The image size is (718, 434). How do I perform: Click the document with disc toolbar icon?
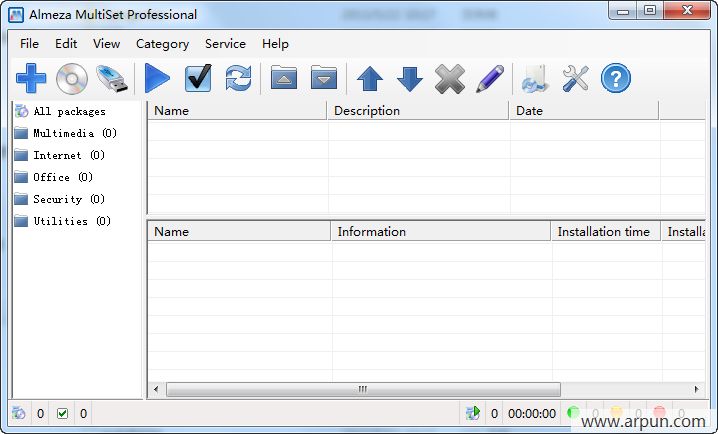535,79
